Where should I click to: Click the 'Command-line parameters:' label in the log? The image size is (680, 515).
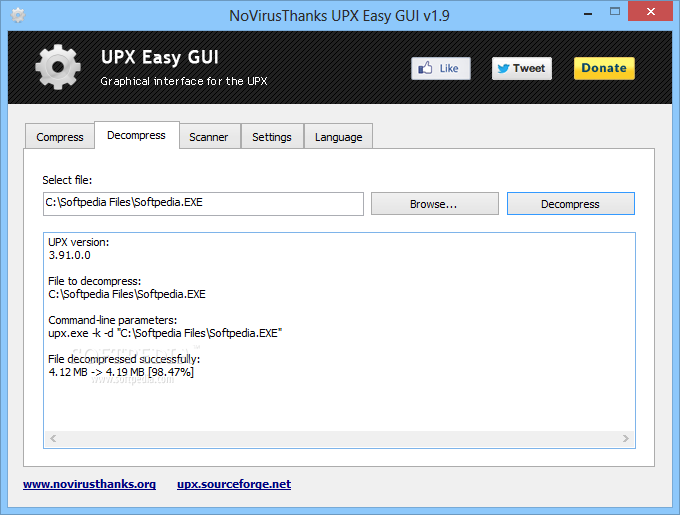[x=113, y=320]
